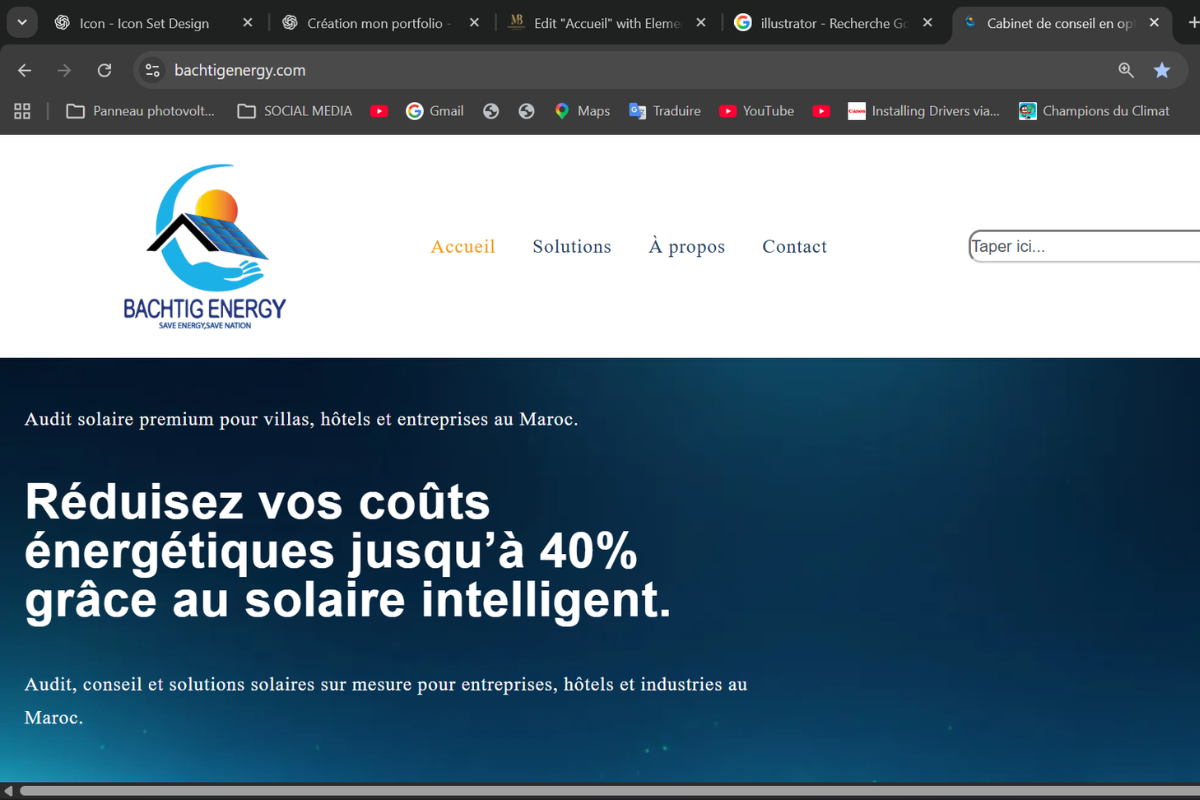Expand the Panneau photovolt... bookmarks folder
Viewport: 1200px width, 800px height.
(141, 111)
